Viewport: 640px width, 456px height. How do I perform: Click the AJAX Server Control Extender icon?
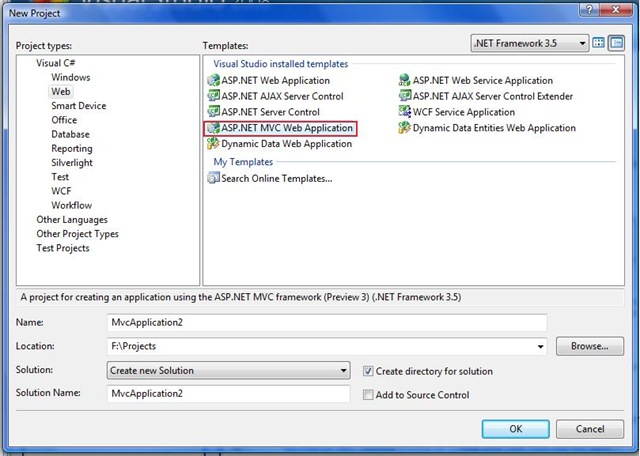click(x=404, y=96)
